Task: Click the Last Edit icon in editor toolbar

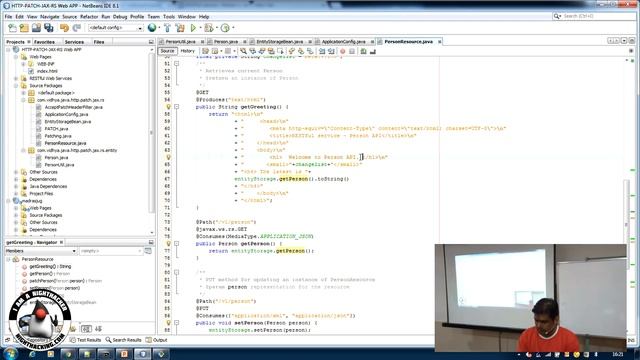Action: [x=205, y=51]
